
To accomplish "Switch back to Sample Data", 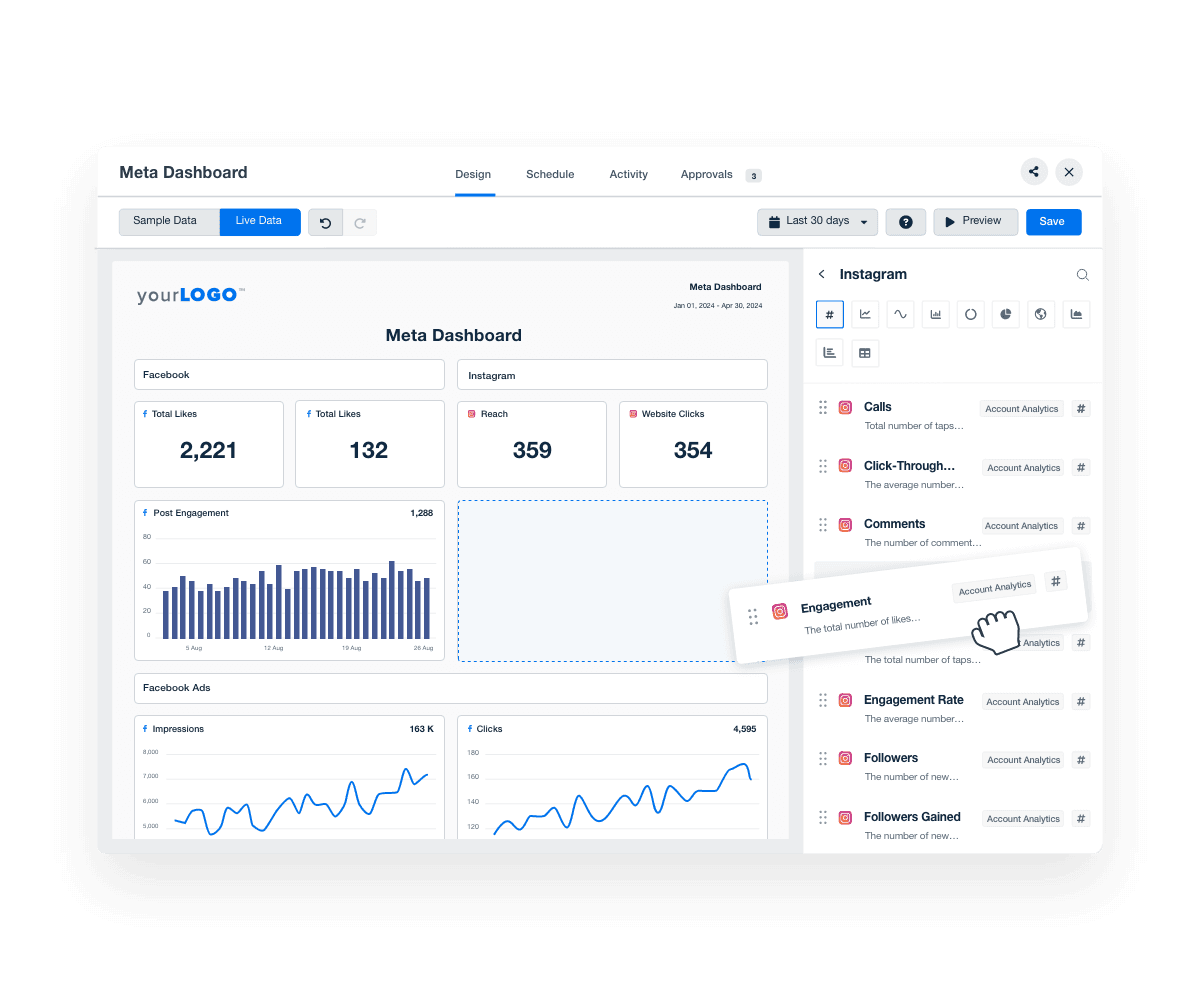I will [168, 222].
